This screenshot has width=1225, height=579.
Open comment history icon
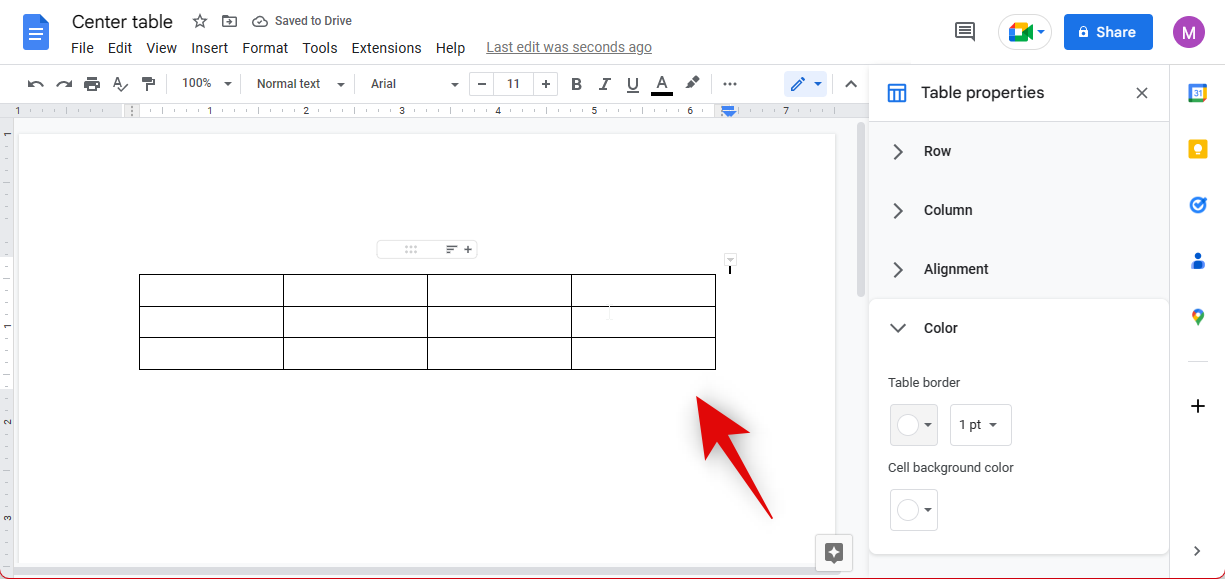[x=965, y=32]
